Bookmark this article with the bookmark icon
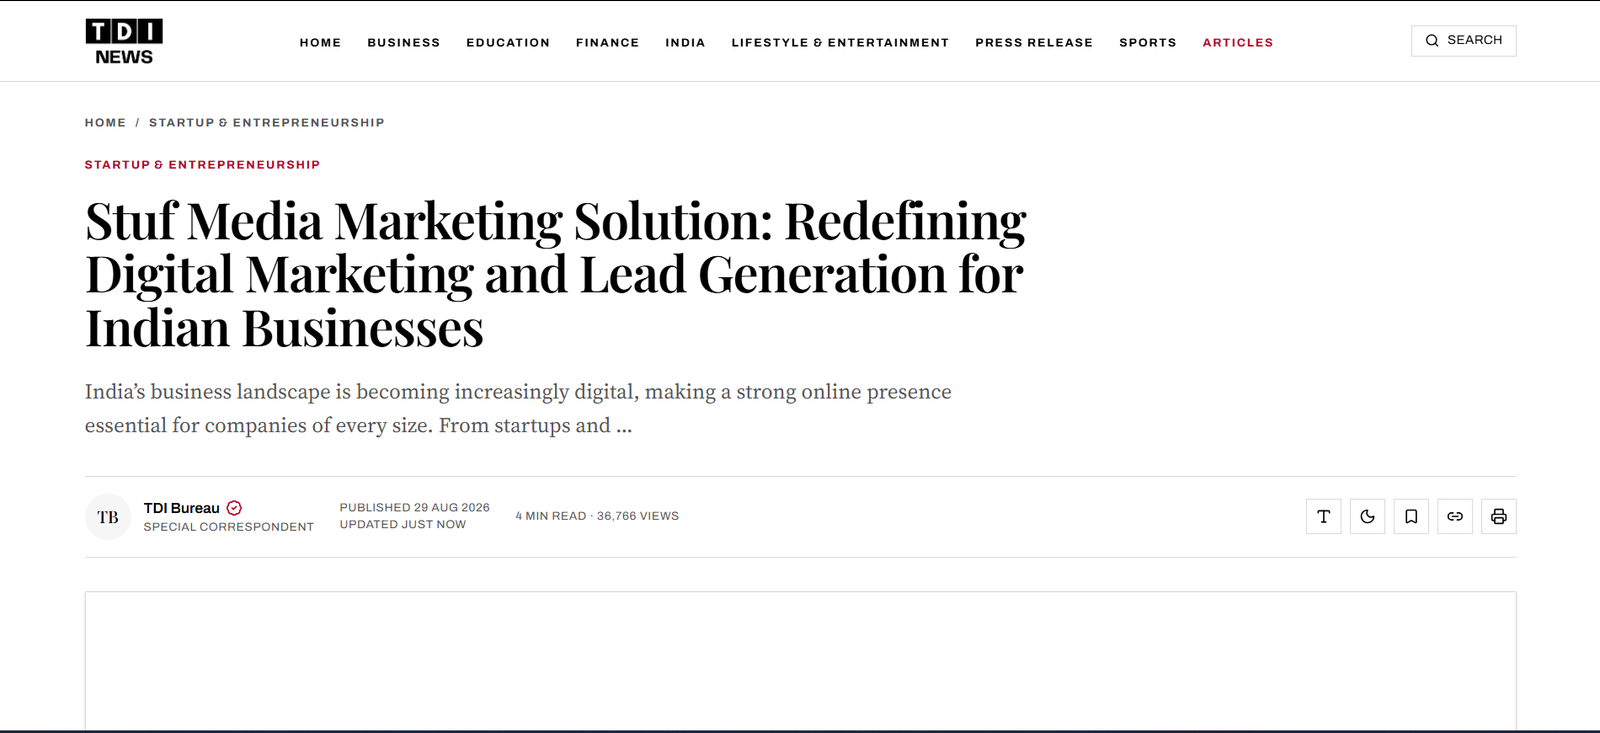Screen dimensions: 1600x733 pyautogui.click(x=1411, y=516)
